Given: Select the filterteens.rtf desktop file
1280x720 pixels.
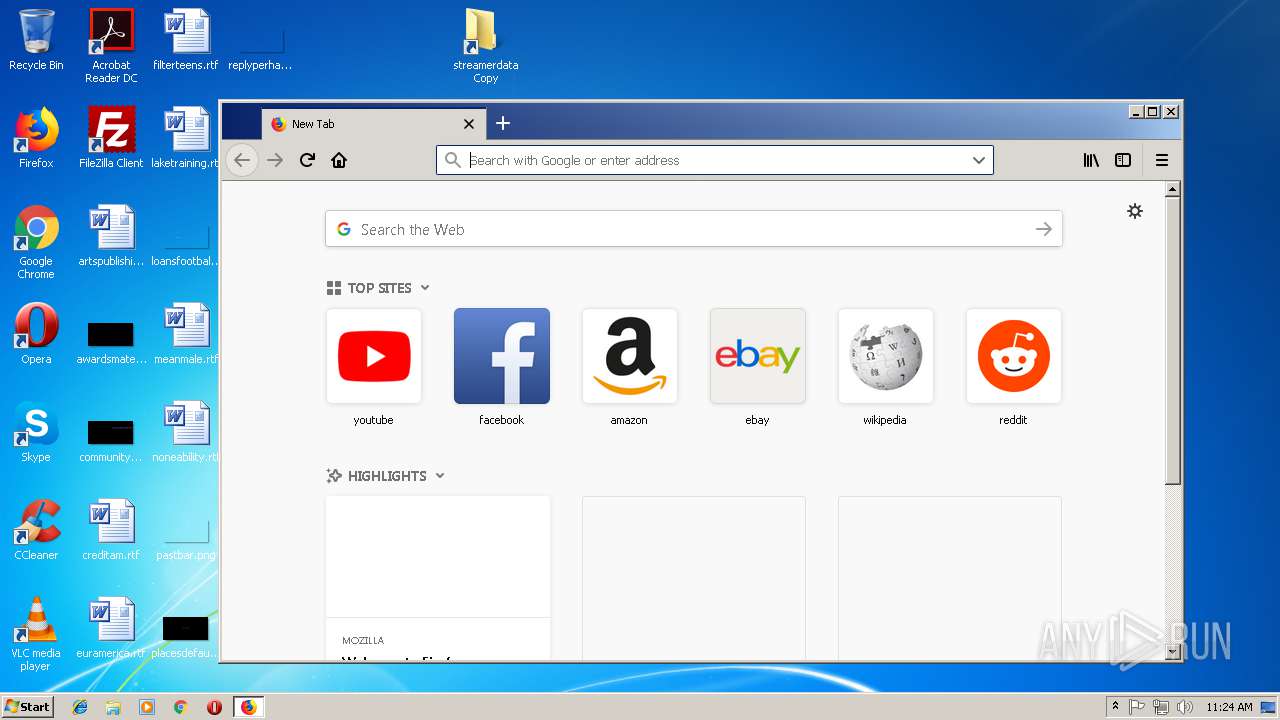Looking at the screenshot, I should pyautogui.click(x=186, y=40).
